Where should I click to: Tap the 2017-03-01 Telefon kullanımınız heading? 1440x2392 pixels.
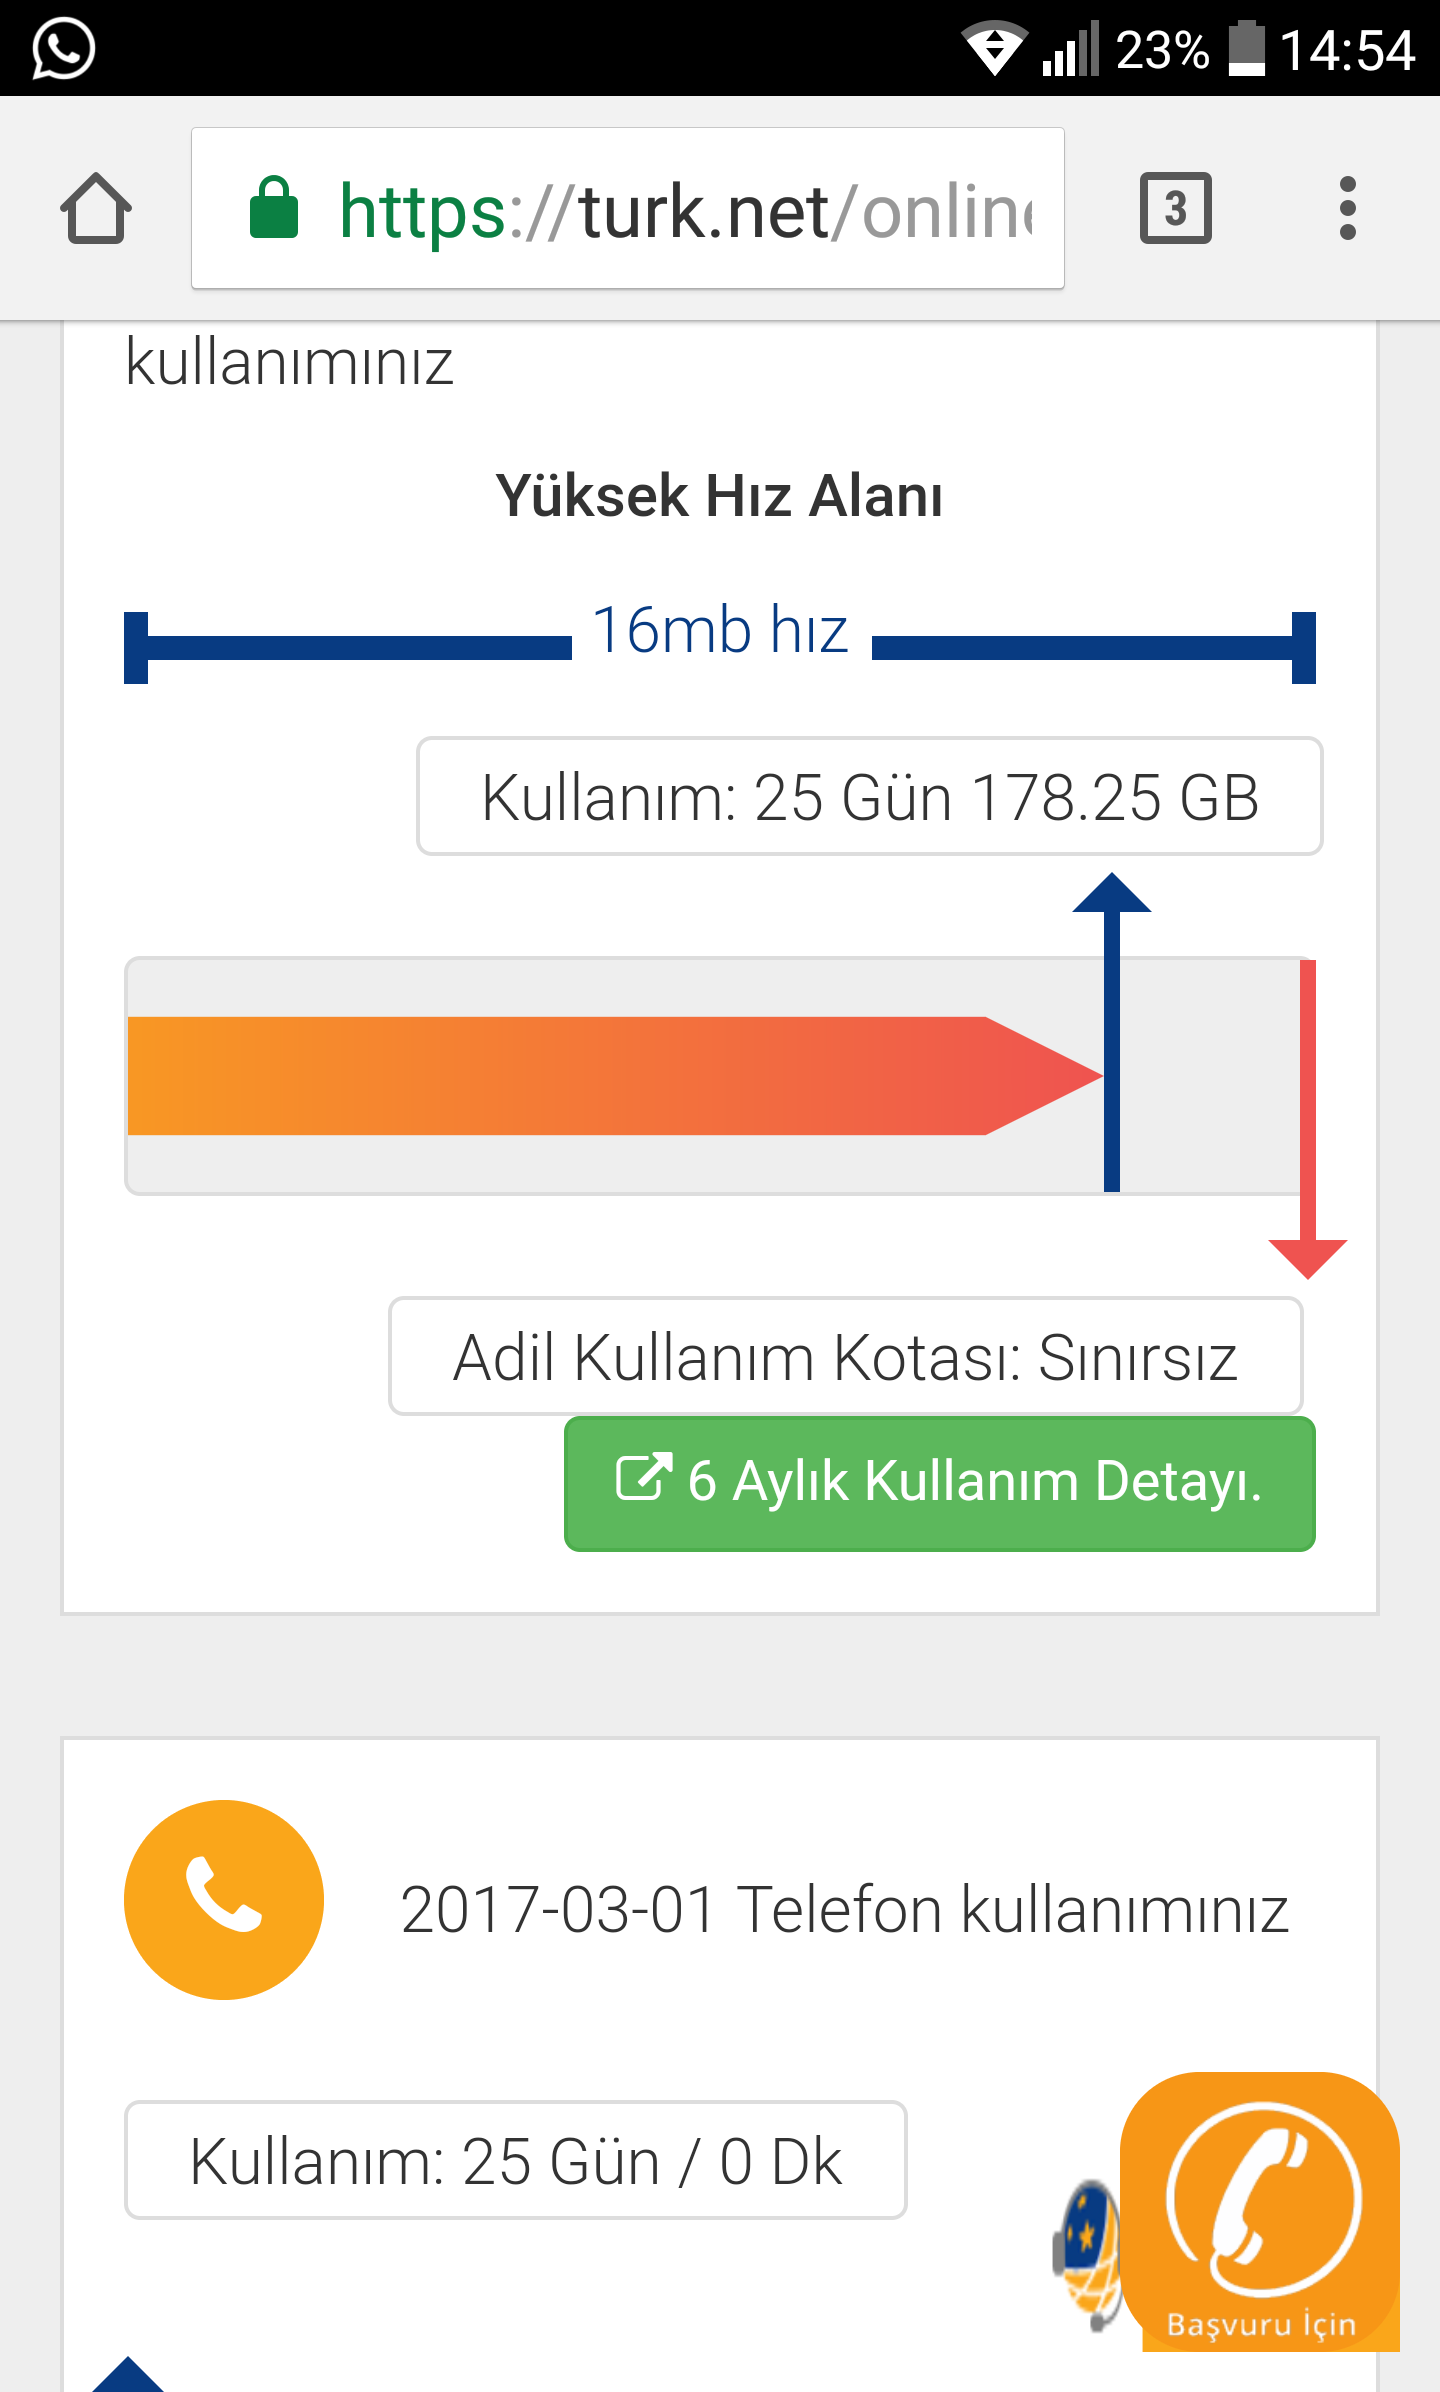(844, 1909)
